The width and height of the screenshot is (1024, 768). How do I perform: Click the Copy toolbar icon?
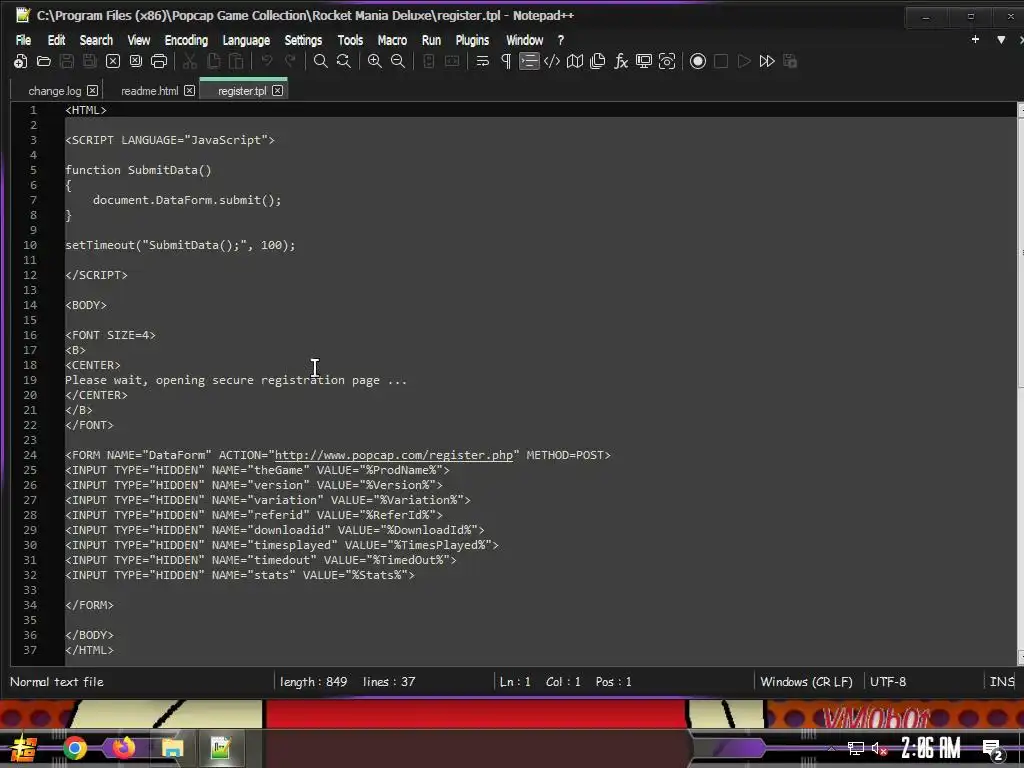213,61
